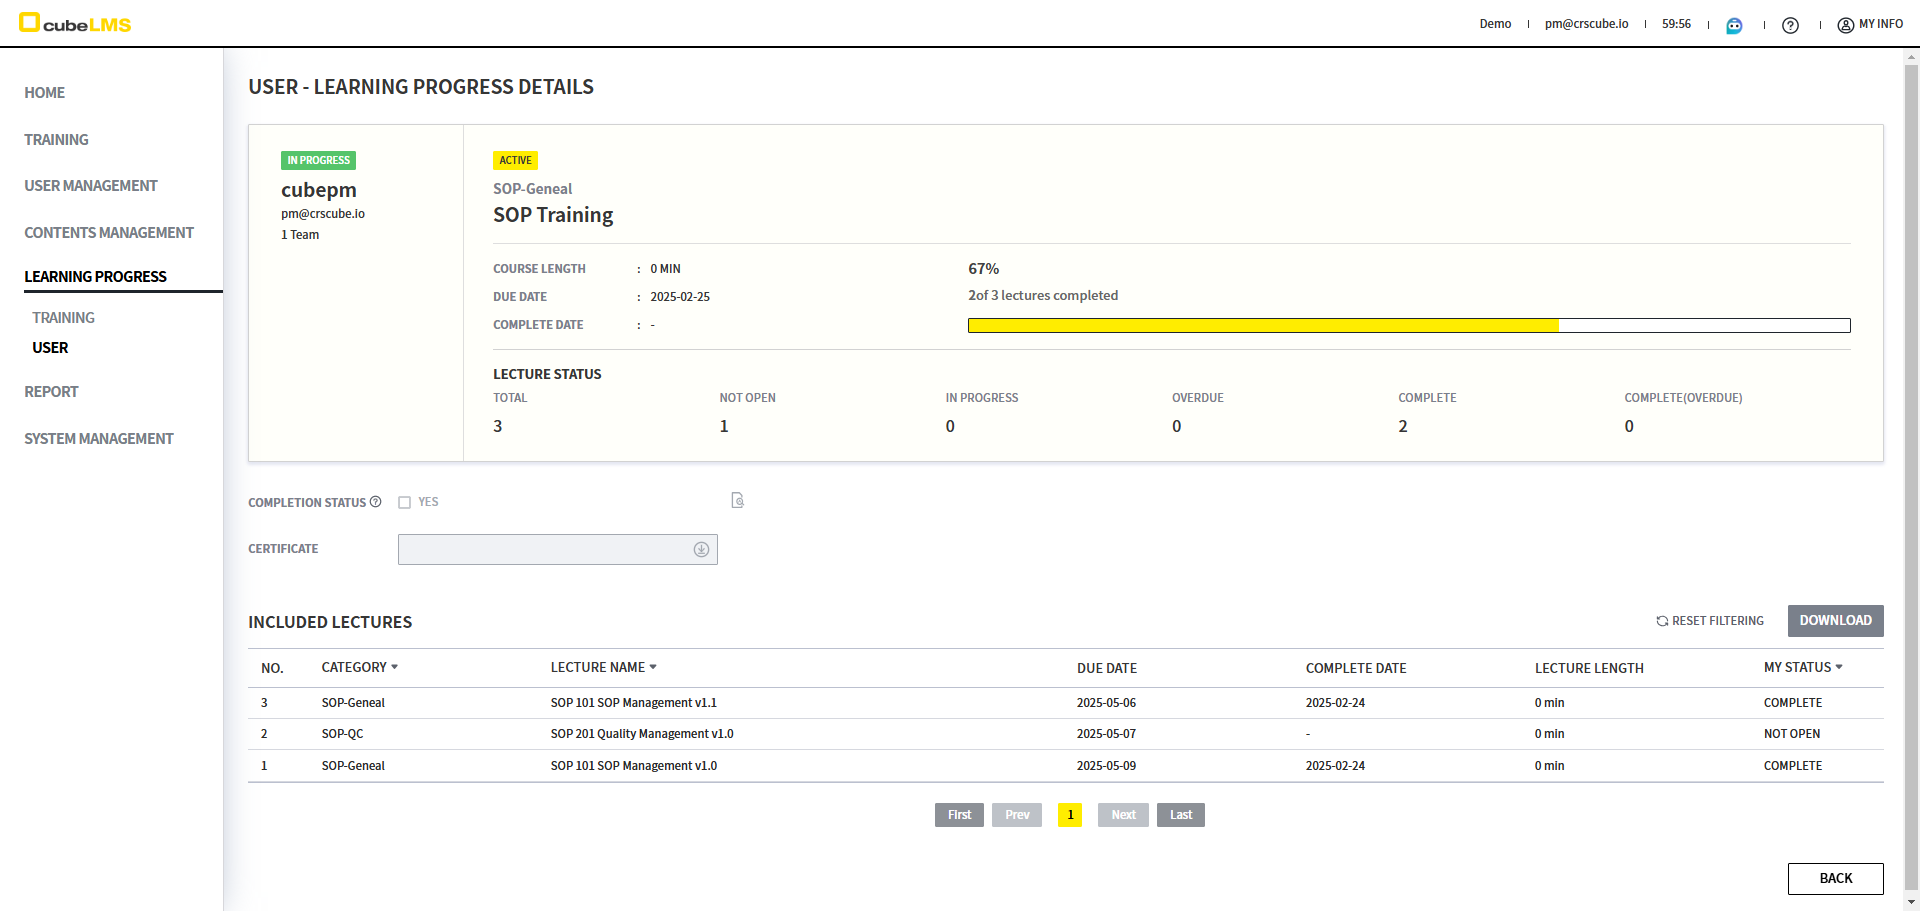Click the Download button
This screenshot has width=1920, height=911.
[1835, 621]
